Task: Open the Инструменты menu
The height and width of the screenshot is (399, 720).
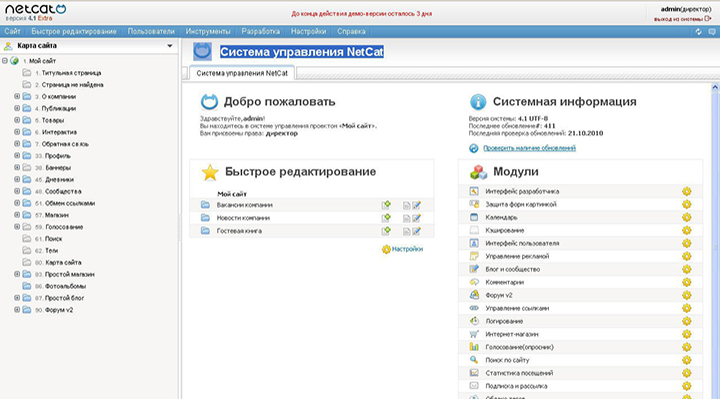Action: click(x=208, y=32)
